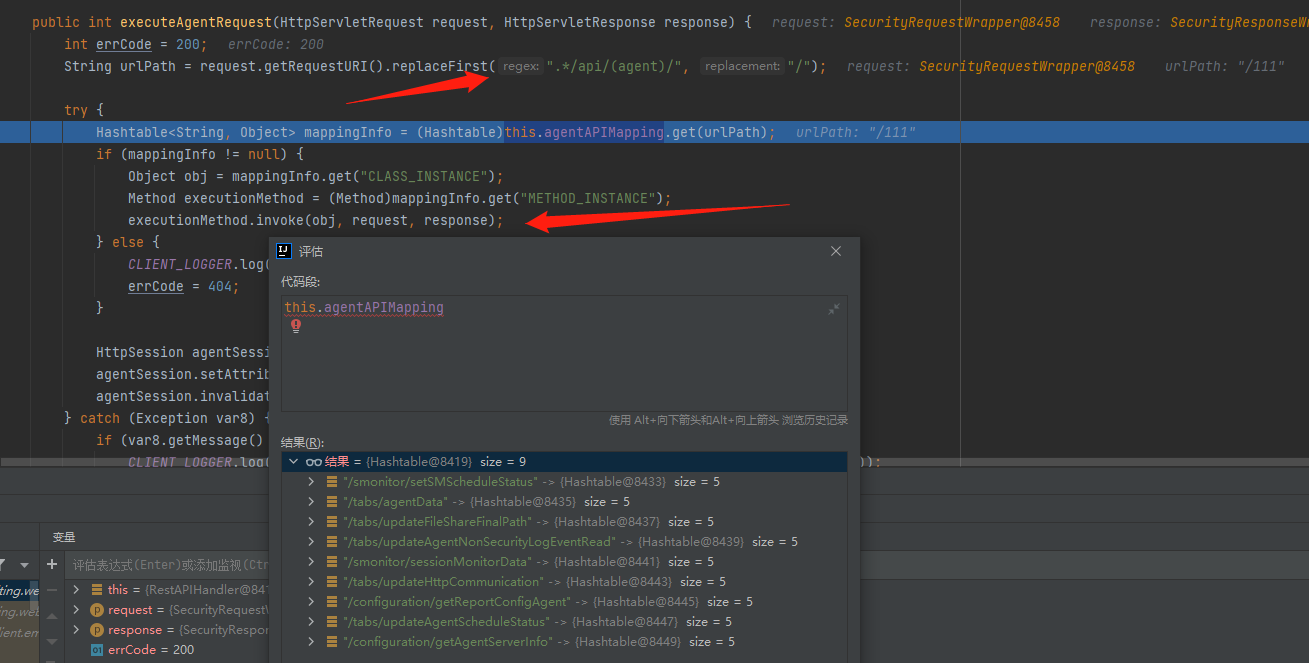Close the Evaluate (评估) dialog
The image size is (1309, 663).
[836, 251]
